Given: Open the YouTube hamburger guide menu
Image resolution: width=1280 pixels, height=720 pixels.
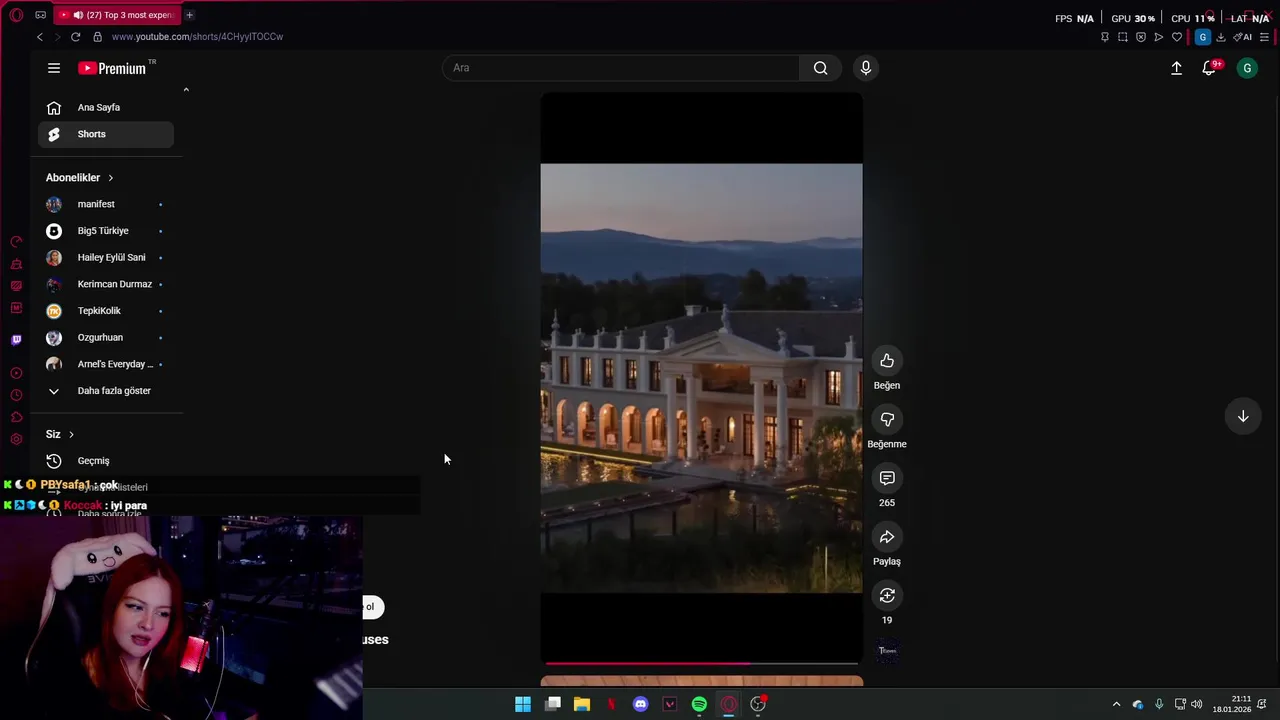Looking at the screenshot, I should [54, 68].
